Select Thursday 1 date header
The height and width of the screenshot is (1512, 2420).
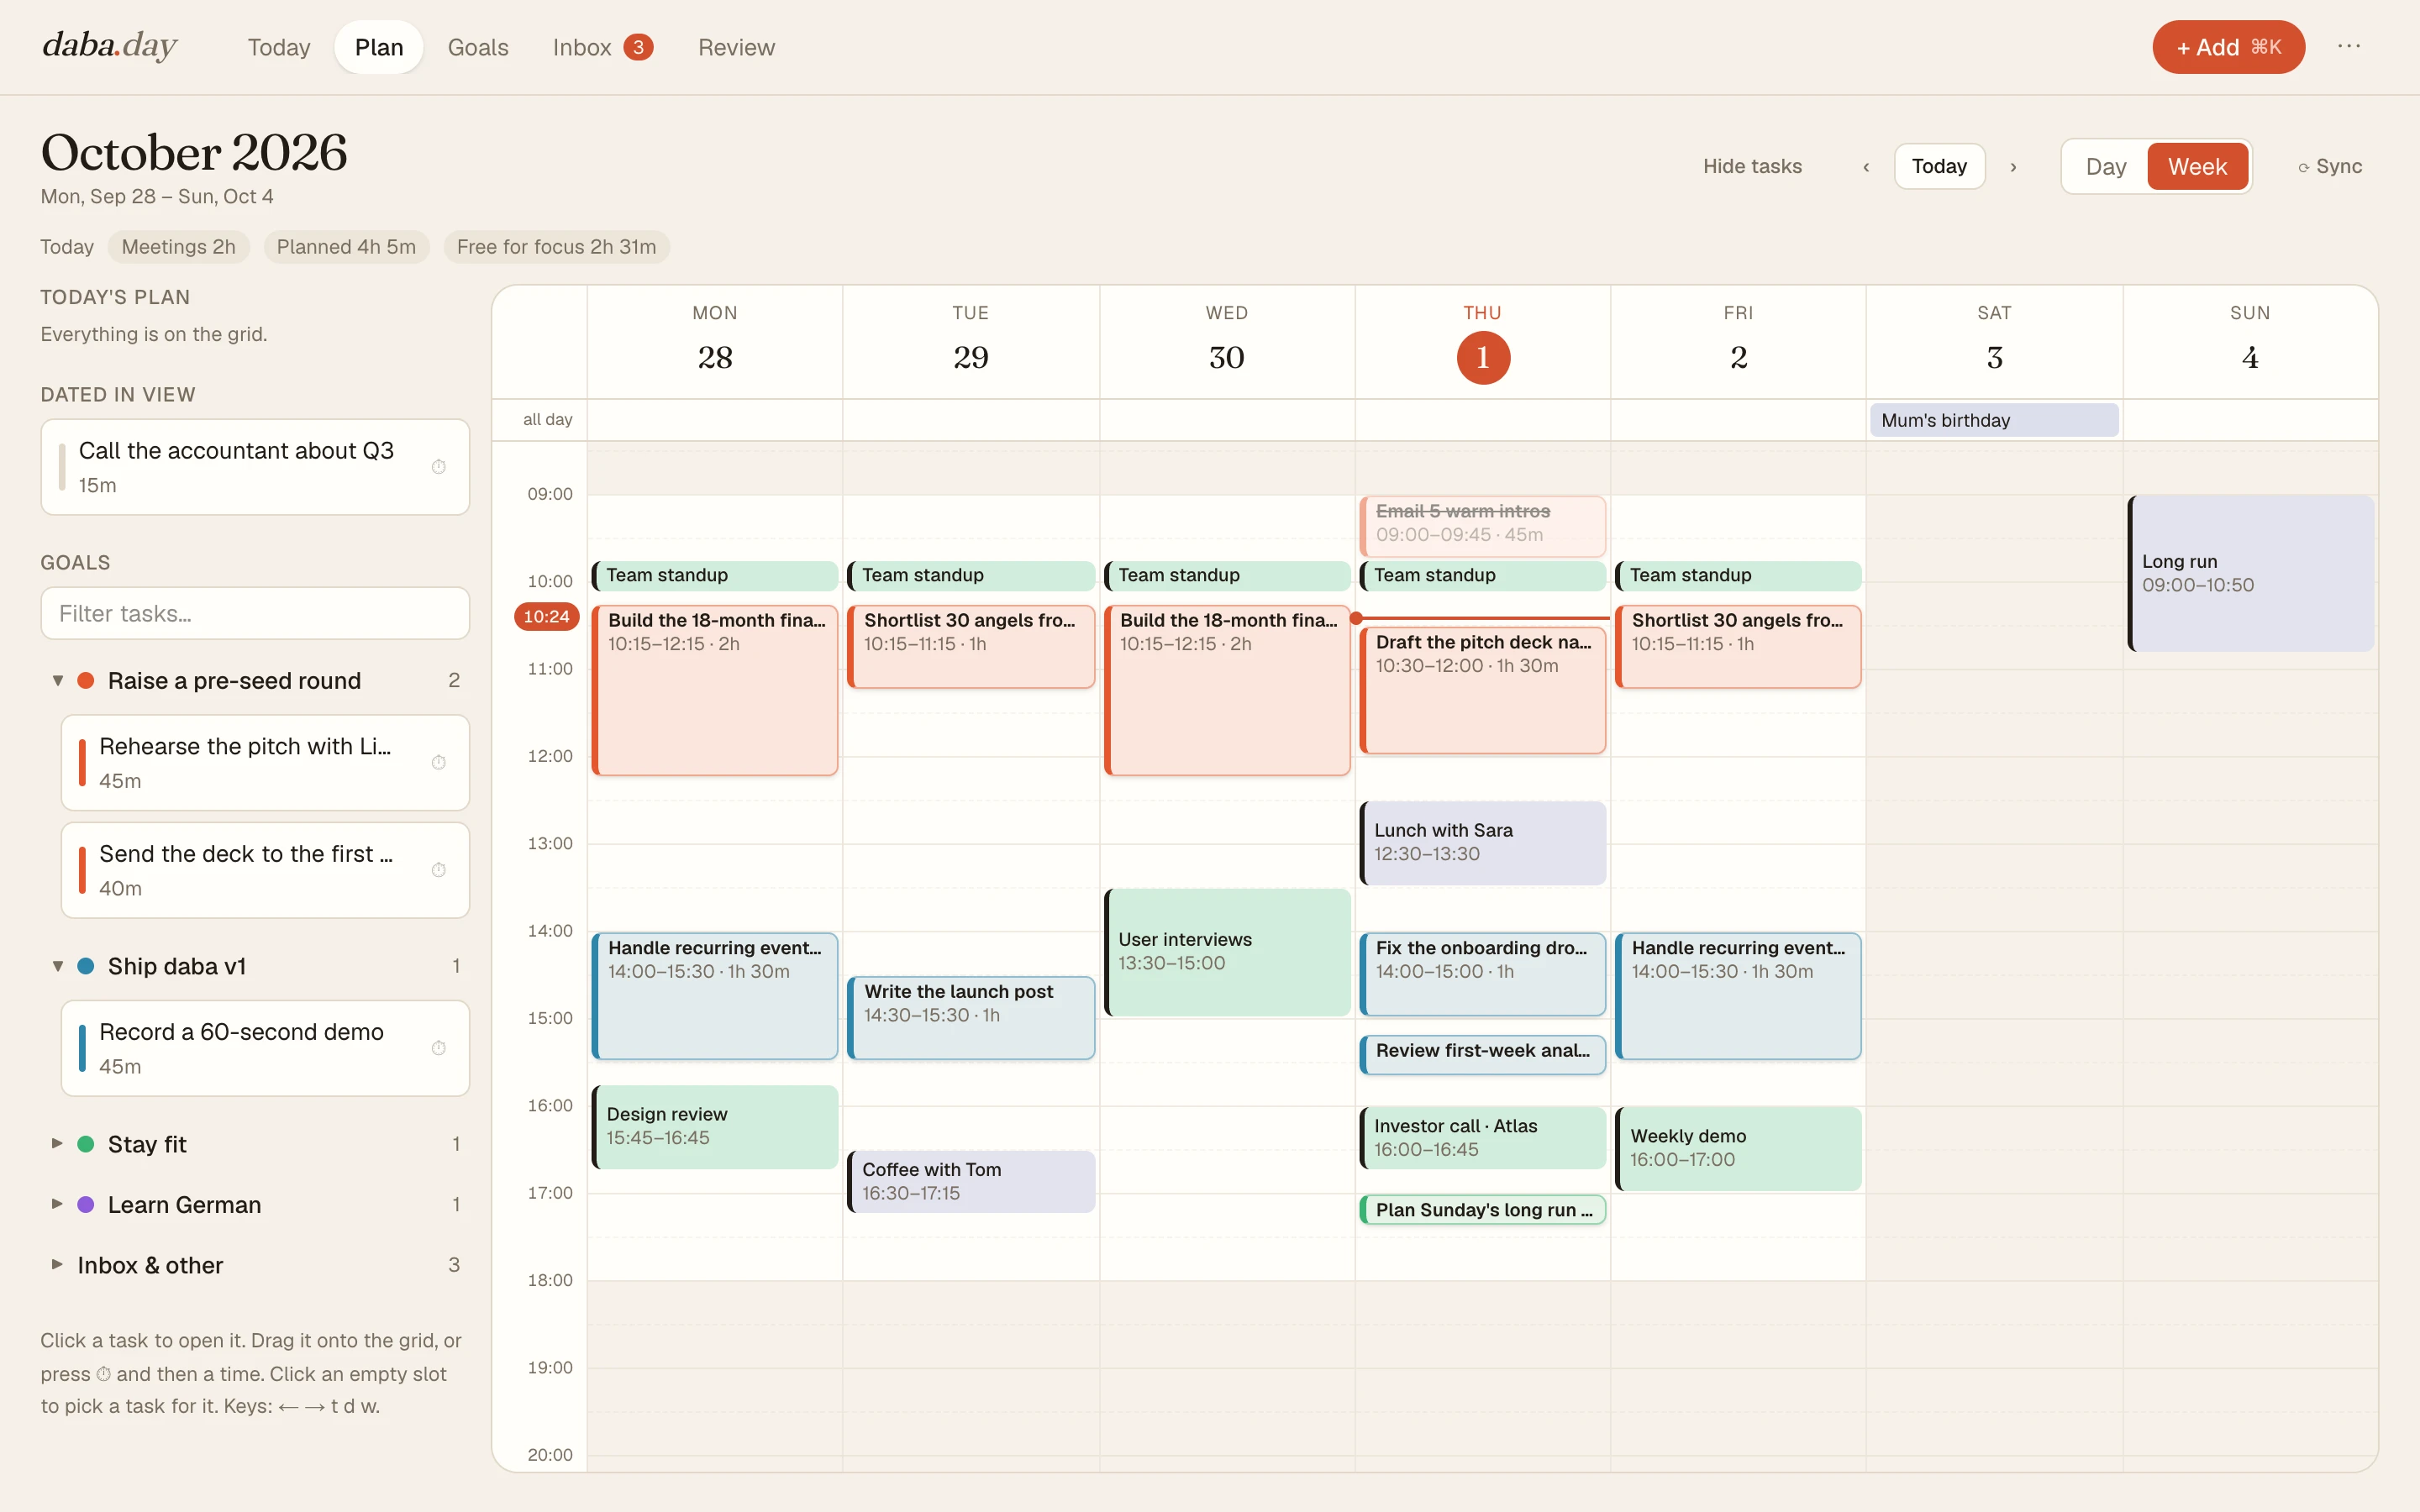(x=1483, y=358)
